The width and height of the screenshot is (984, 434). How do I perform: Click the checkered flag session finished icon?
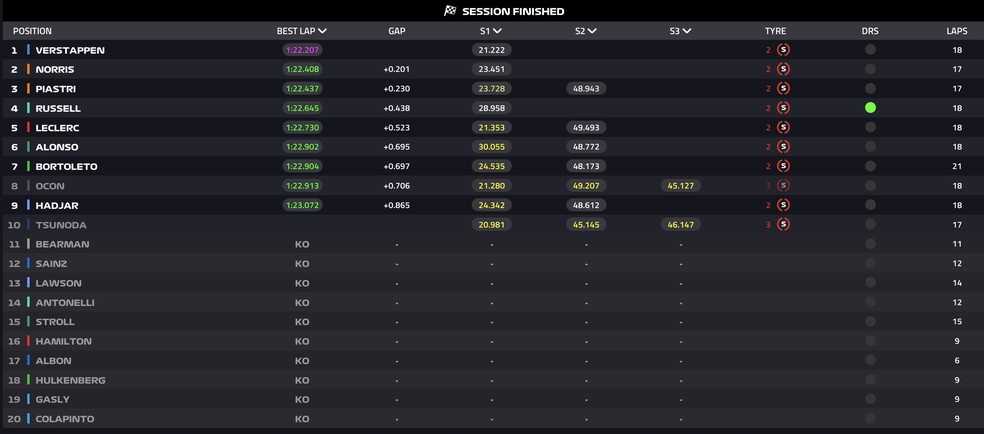[450, 11]
